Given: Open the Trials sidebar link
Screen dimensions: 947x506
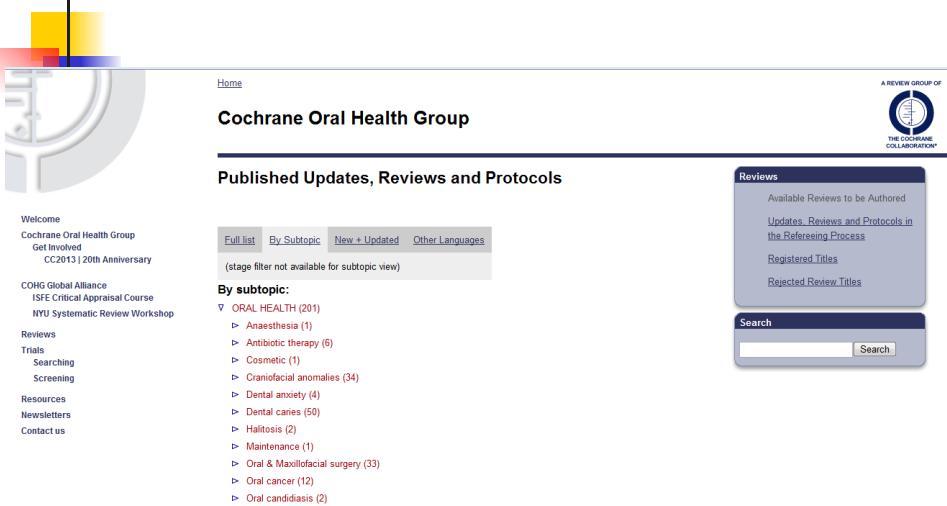Looking at the screenshot, I should click(x=33, y=350).
